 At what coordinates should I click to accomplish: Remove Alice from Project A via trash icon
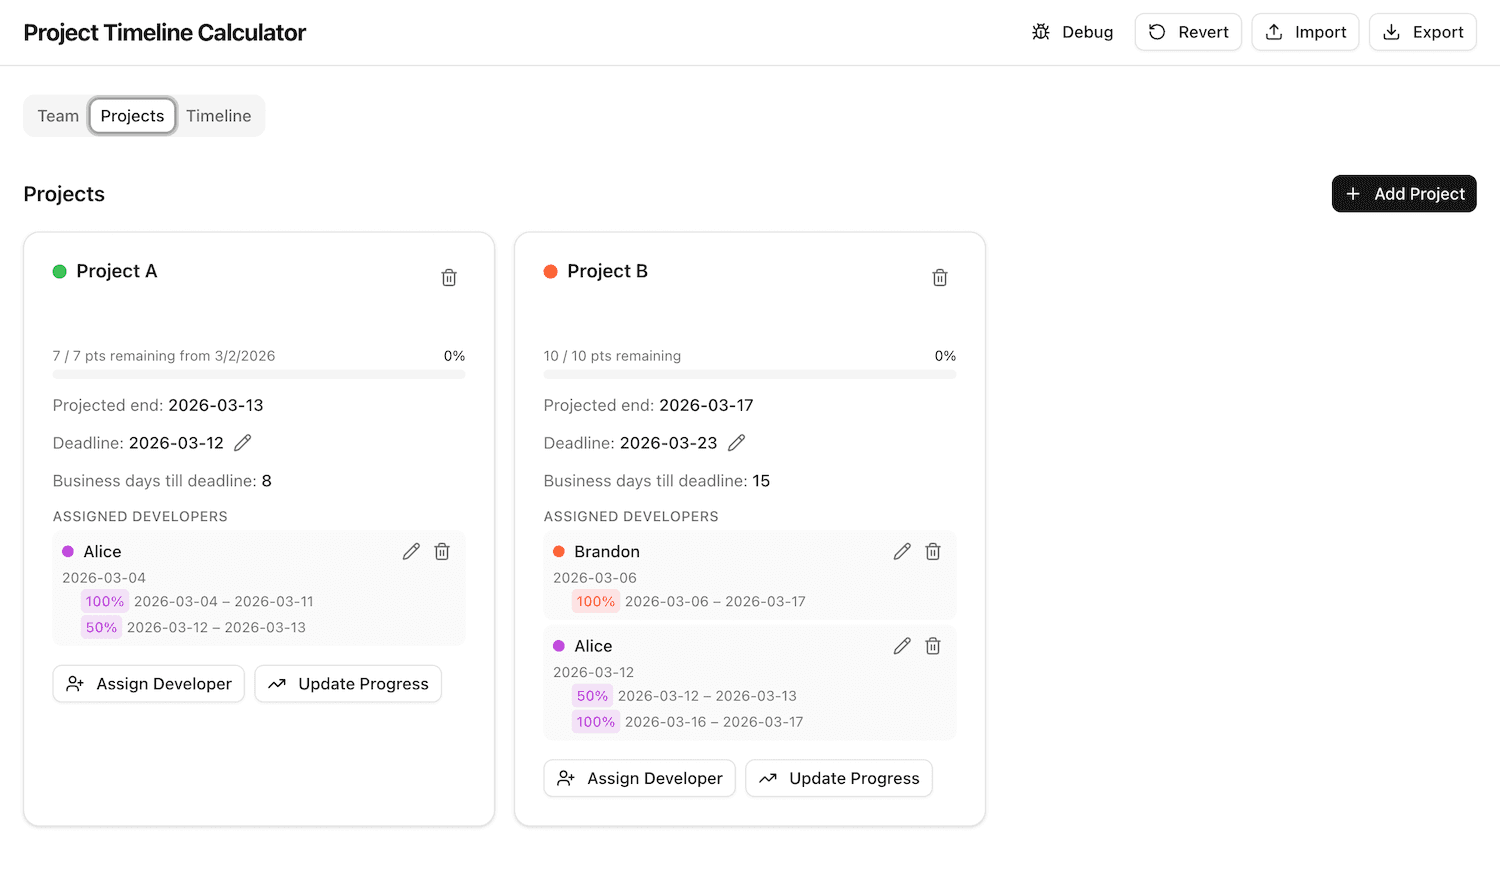point(441,551)
